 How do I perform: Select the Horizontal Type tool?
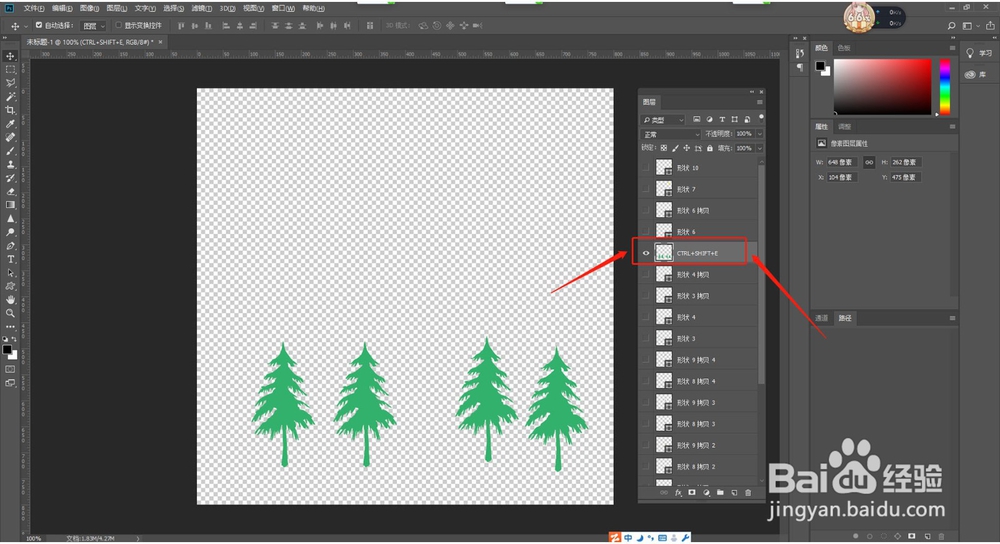tap(11, 259)
